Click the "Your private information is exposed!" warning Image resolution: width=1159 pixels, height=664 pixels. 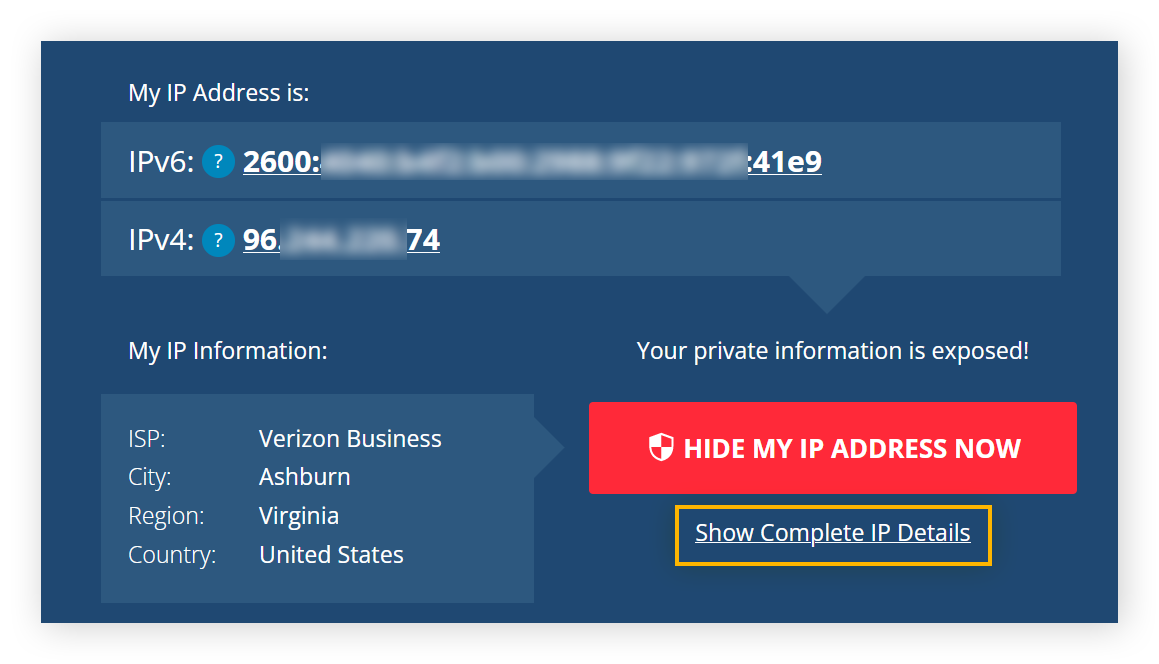point(832,351)
